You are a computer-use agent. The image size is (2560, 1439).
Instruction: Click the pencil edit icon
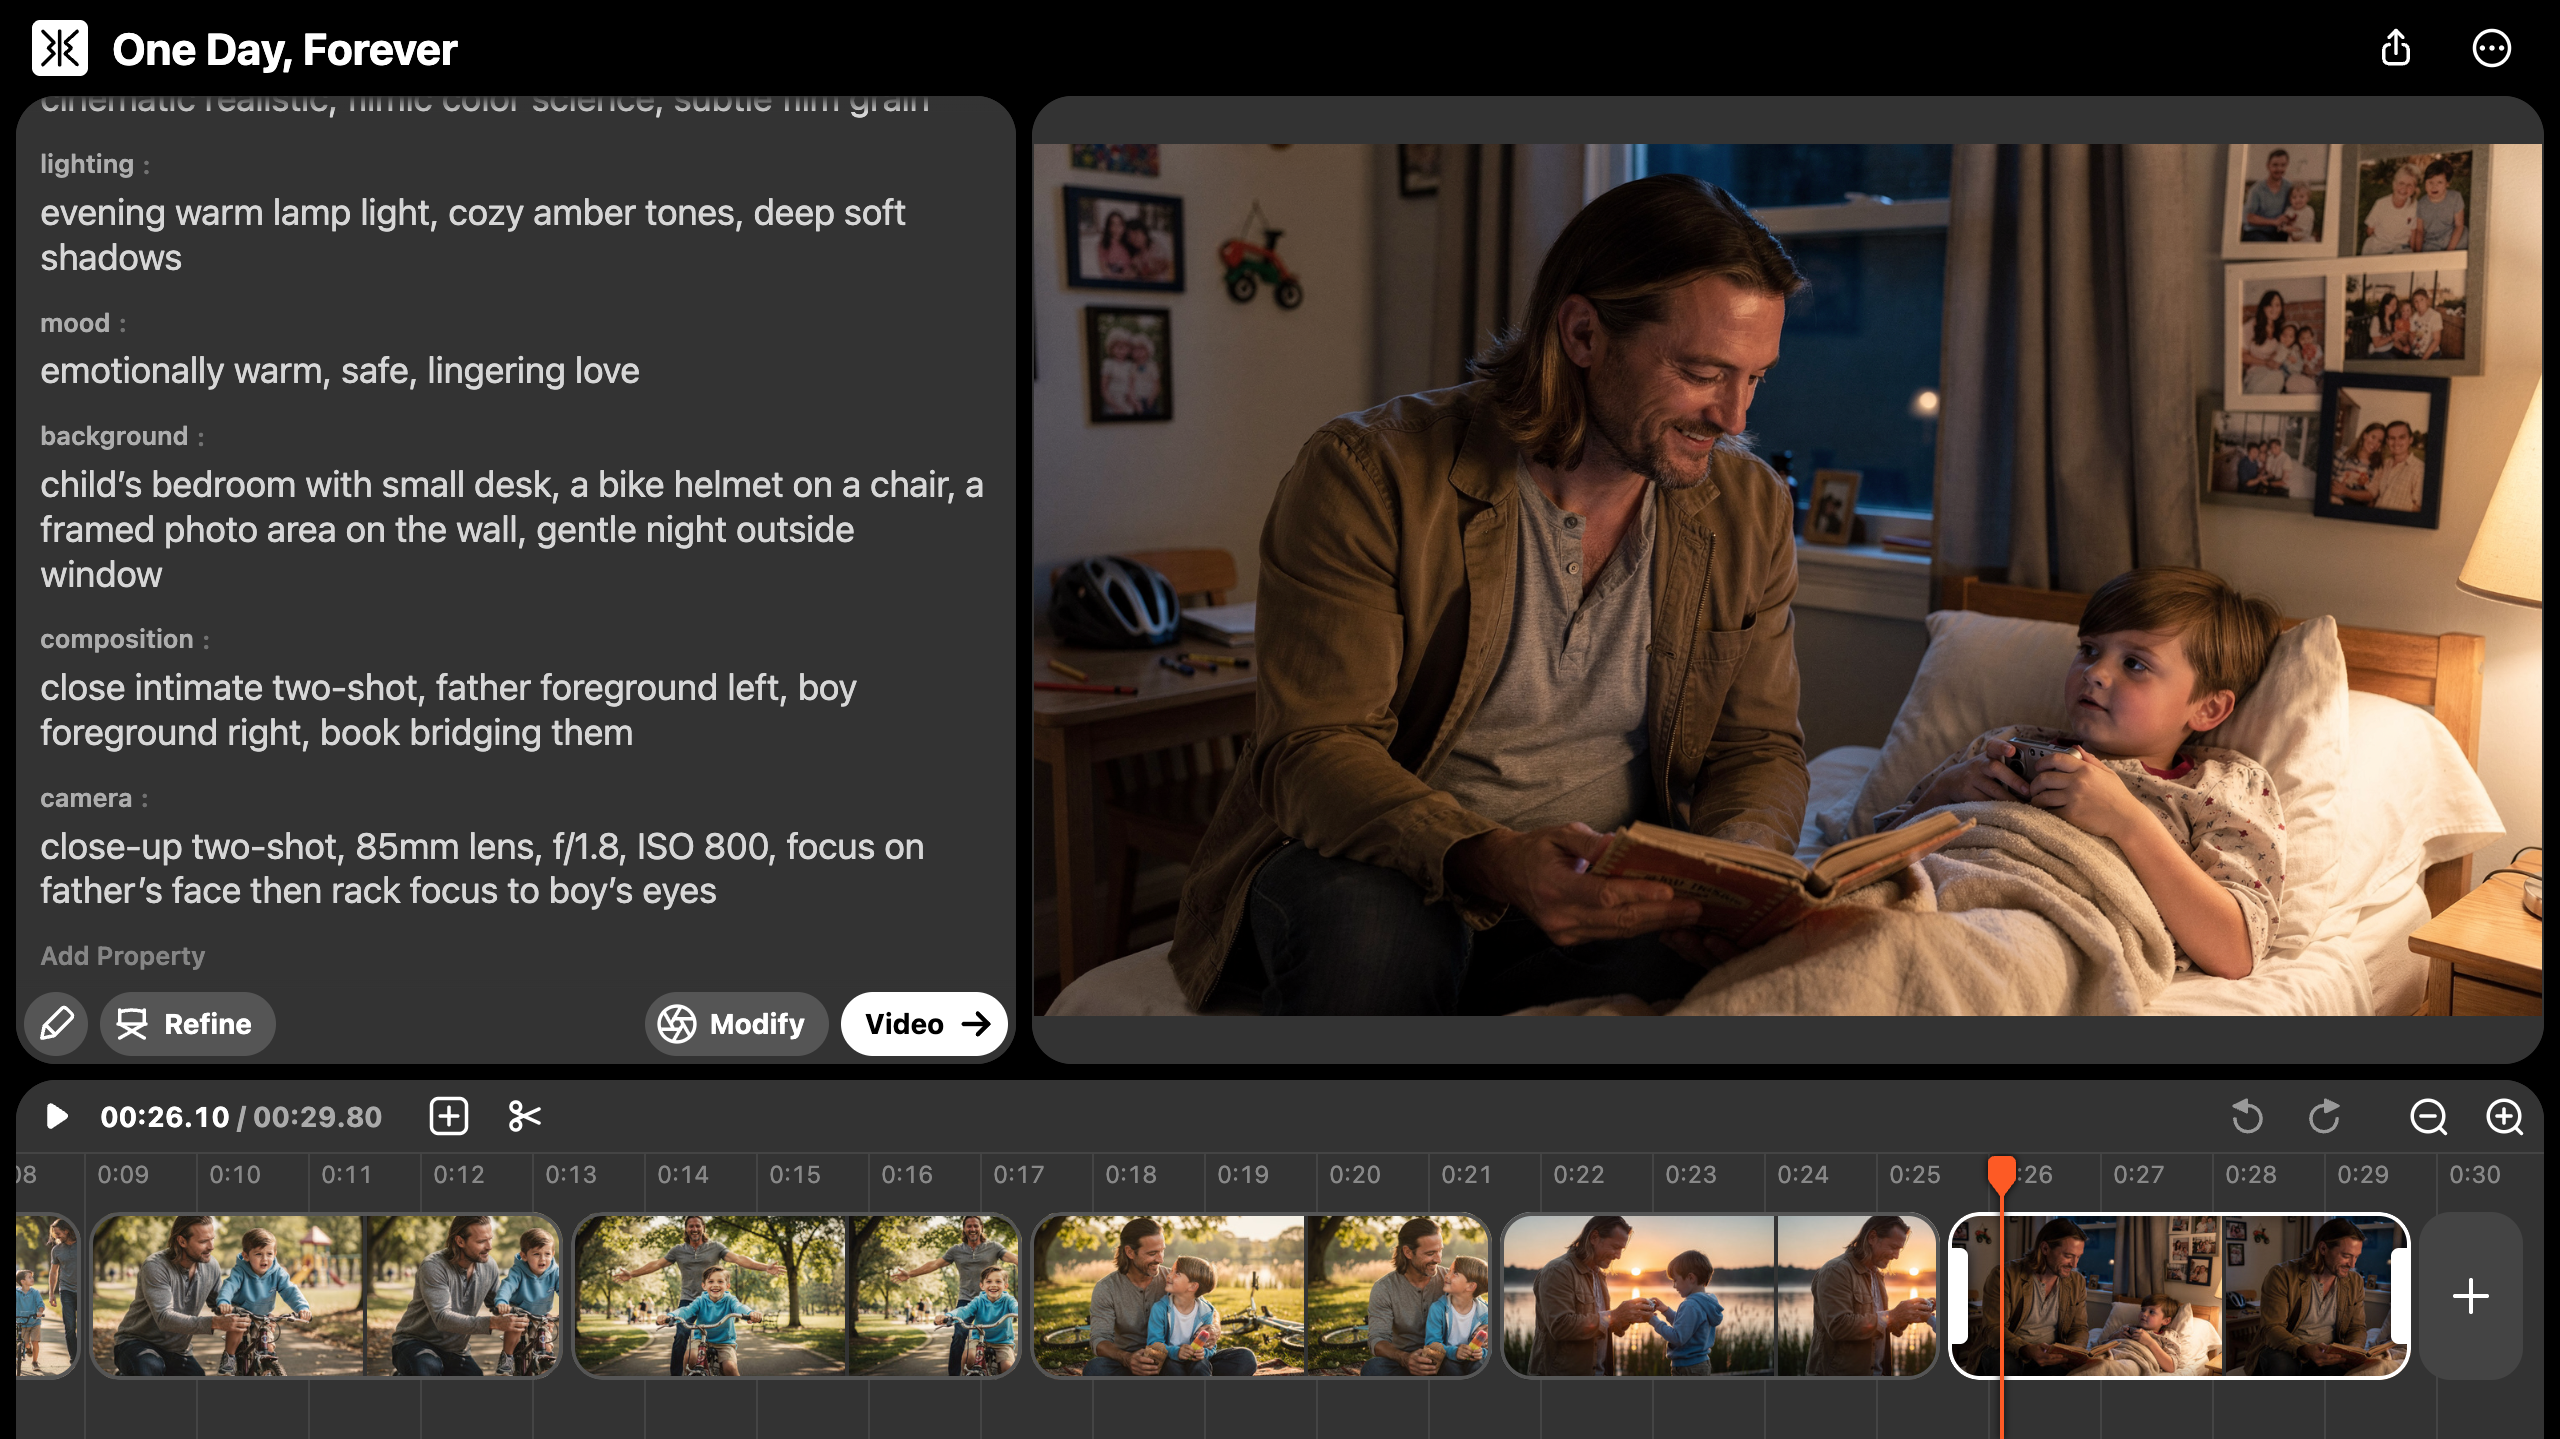point(56,1023)
